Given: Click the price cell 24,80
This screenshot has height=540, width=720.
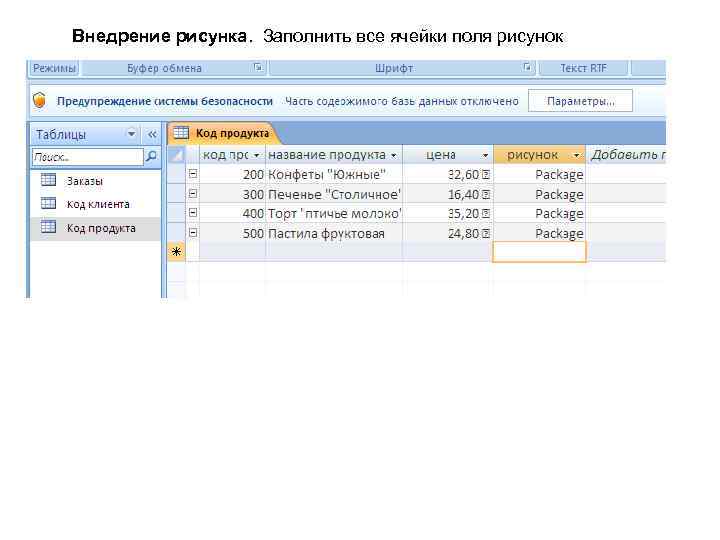Looking at the screenshot, I should [448, 233].
